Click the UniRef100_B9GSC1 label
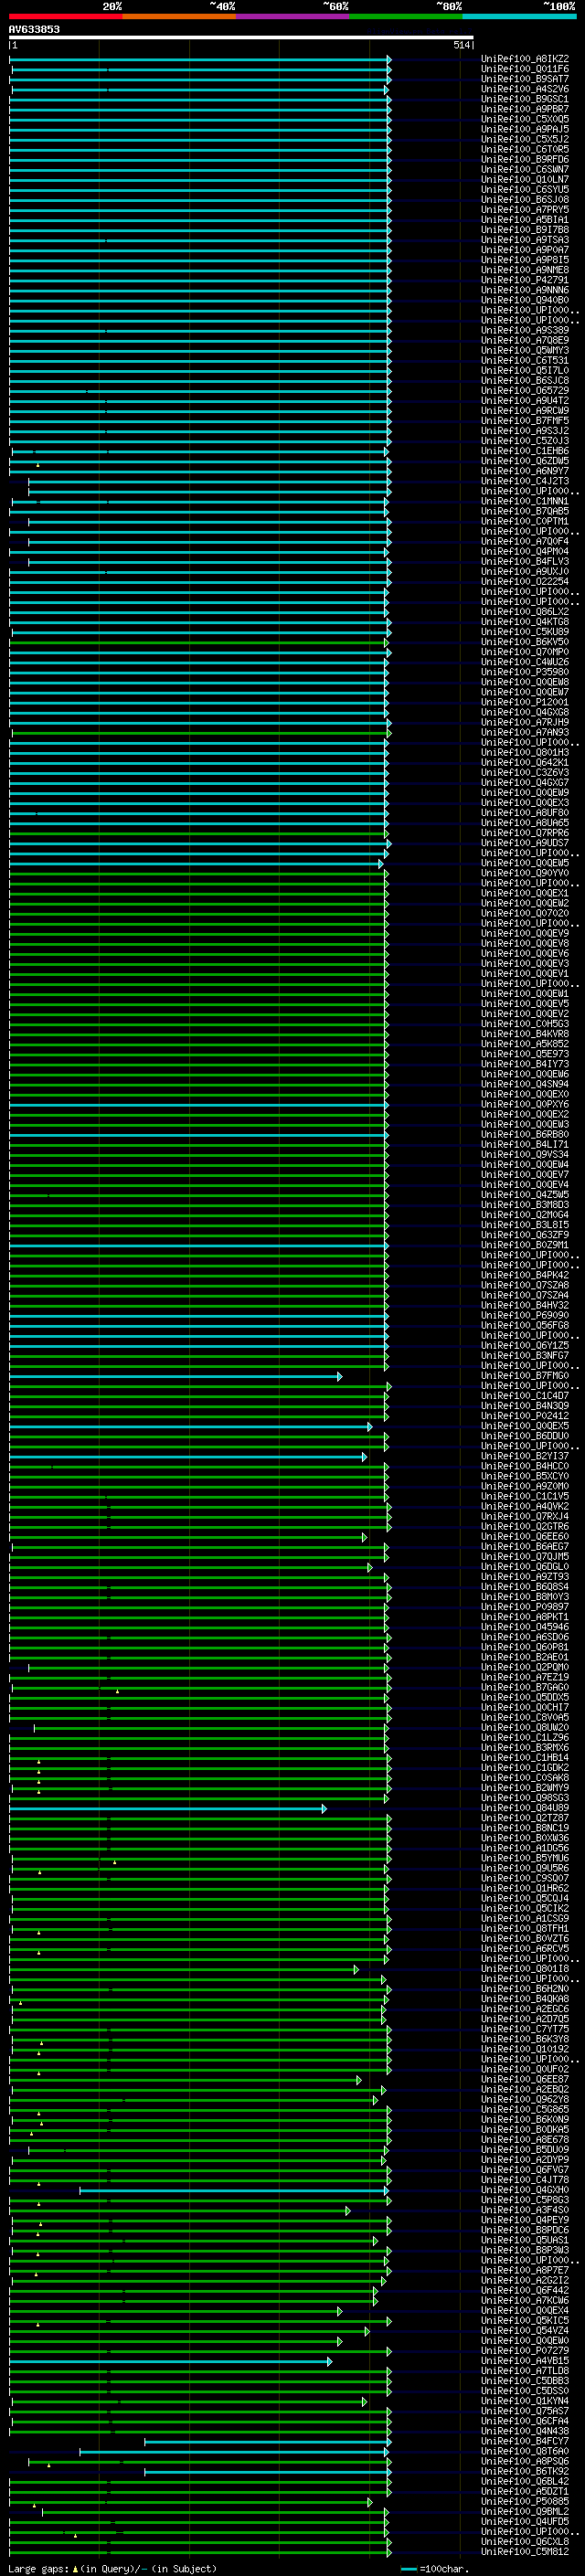Image resolution: width=585 pixels, height=2576 pixels. (x=525, y=99)
